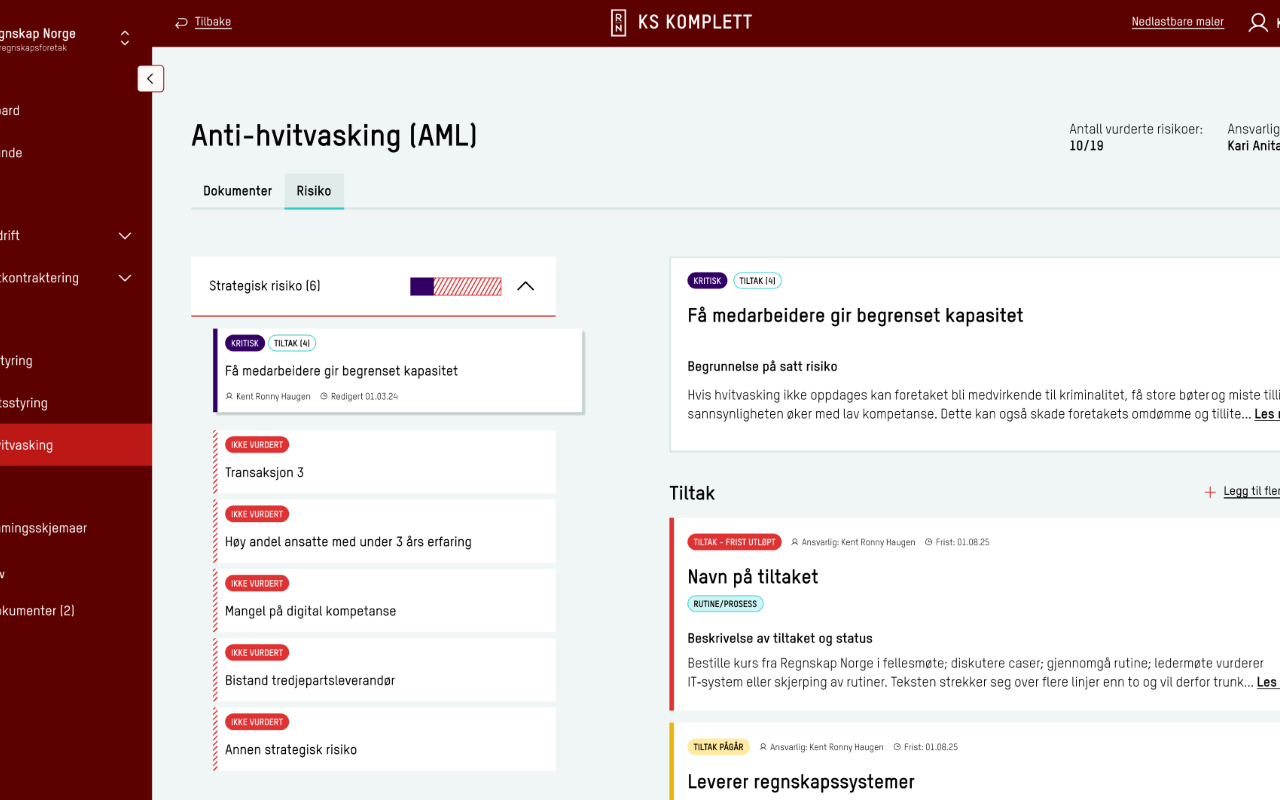Collapse the Strategisk risiko section
The width and height of the screenshot is (1280, 800).
tap(525, 286)
